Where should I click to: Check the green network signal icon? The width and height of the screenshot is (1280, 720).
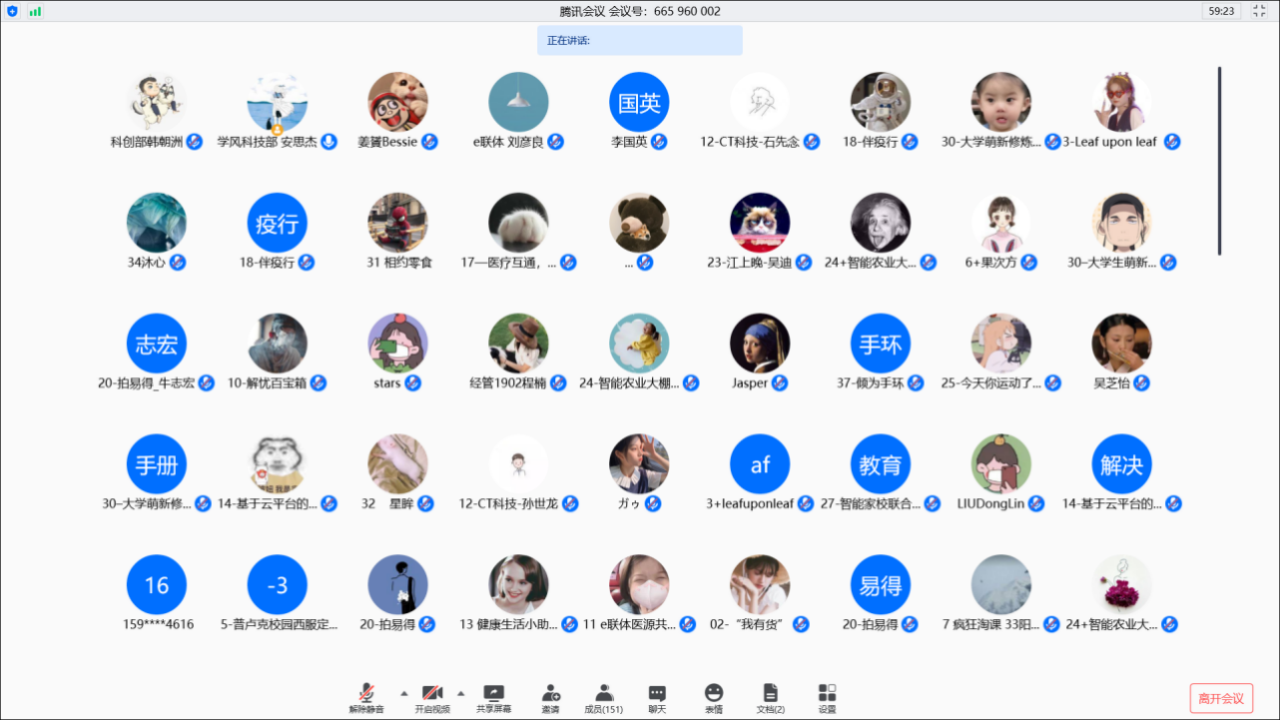click(x=36, y=11)
